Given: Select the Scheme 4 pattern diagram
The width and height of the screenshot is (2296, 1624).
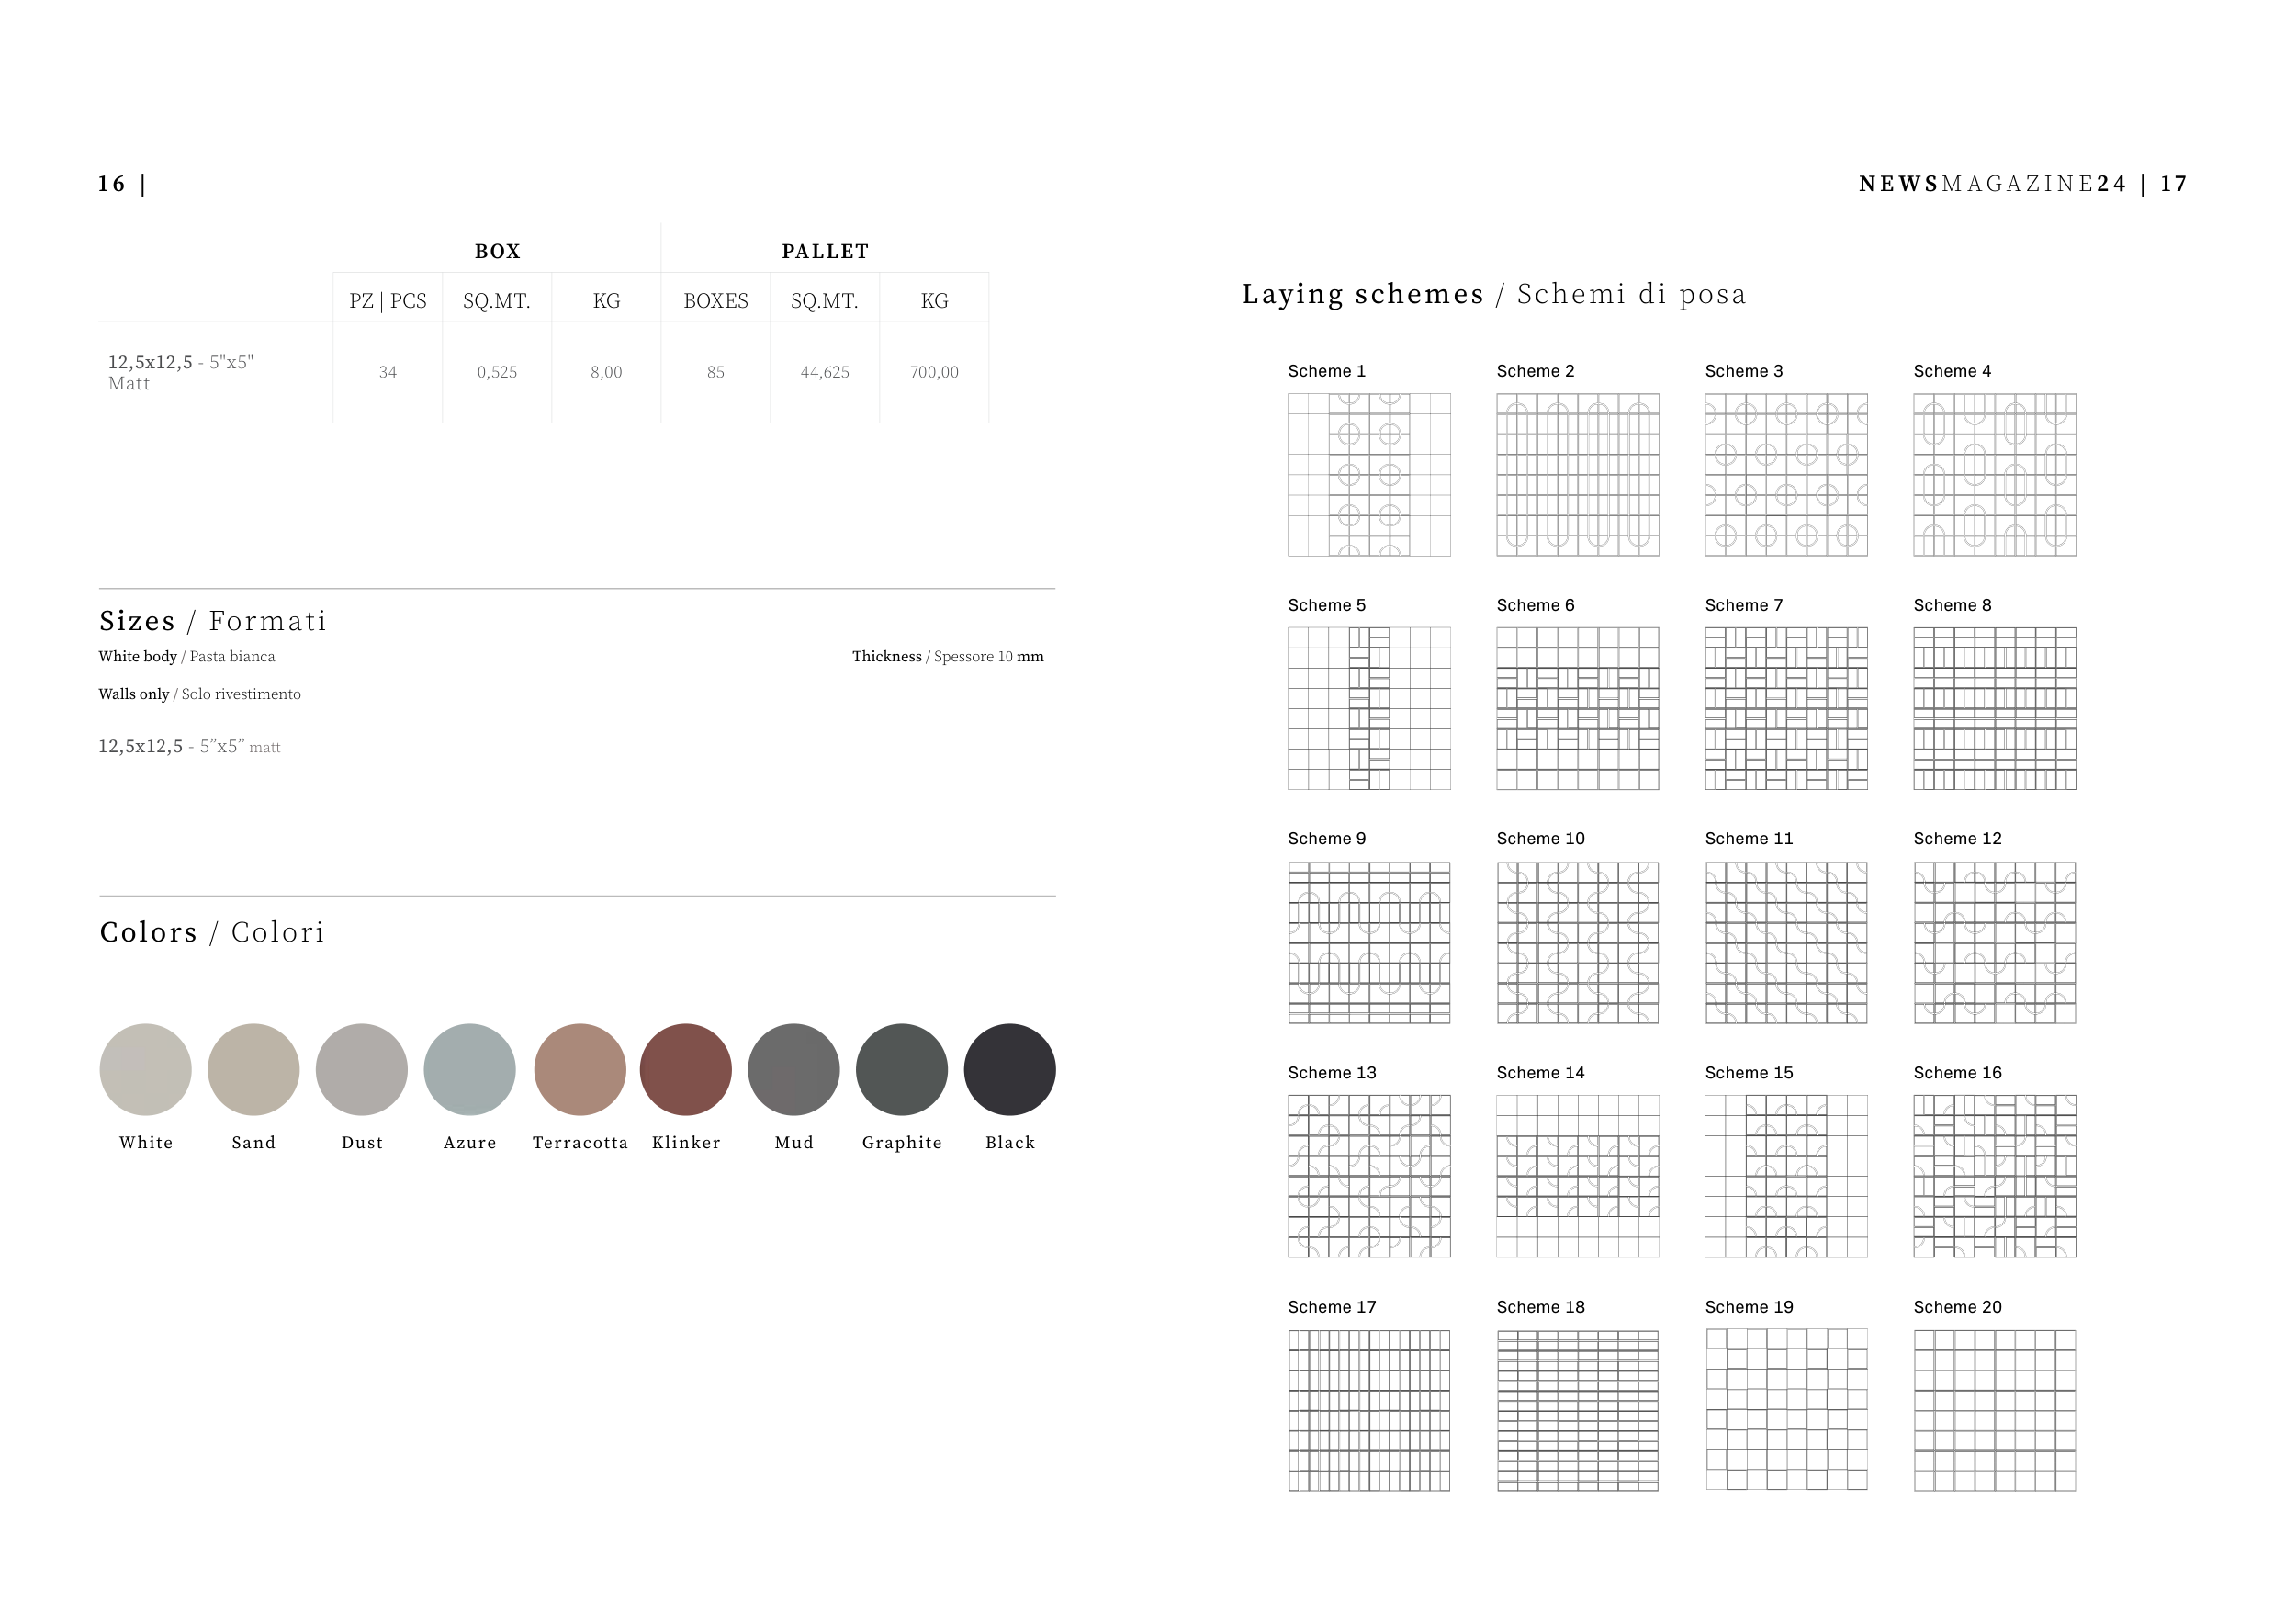Looking at the screenshot, I should point(1994,474).
